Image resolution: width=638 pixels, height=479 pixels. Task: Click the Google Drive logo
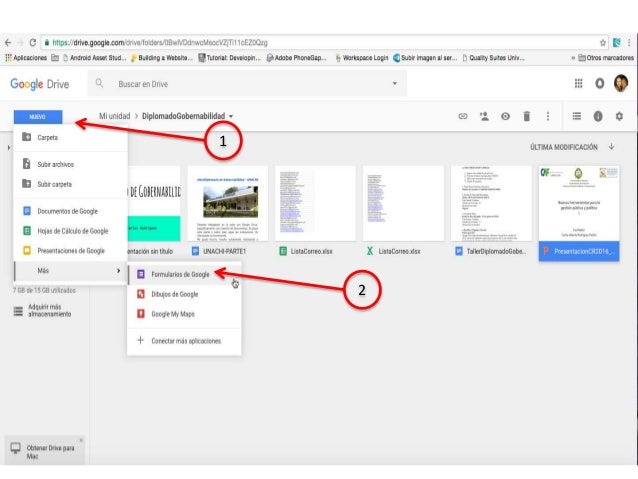(39, 84)
